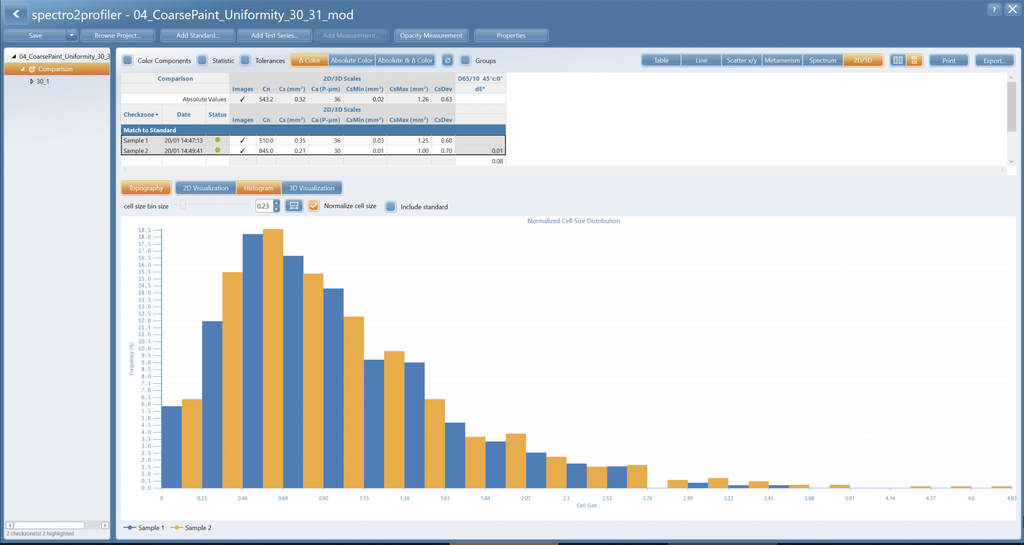
Task: Open the Save dropdown arrow
Action: click(x=72, y=35)
